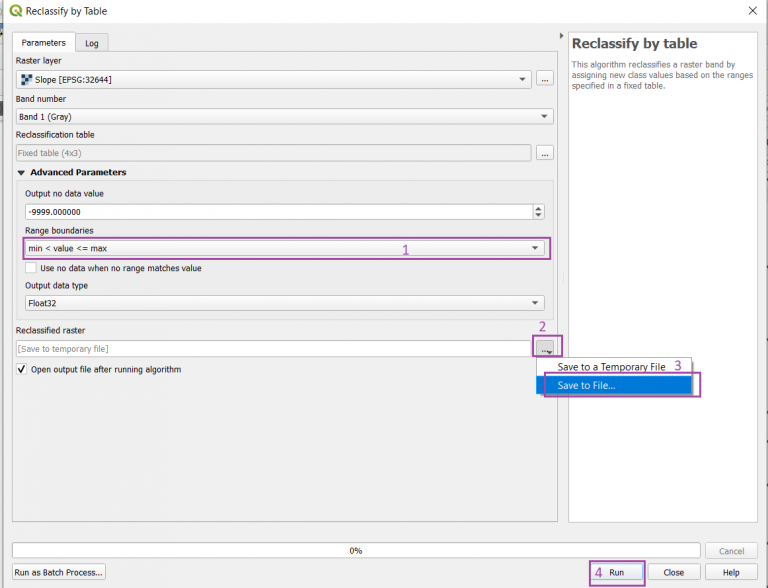This screenshot has width=768, height=588.
Task: Collapse help panel using the arrow handle
Action: tap(560, 35)
